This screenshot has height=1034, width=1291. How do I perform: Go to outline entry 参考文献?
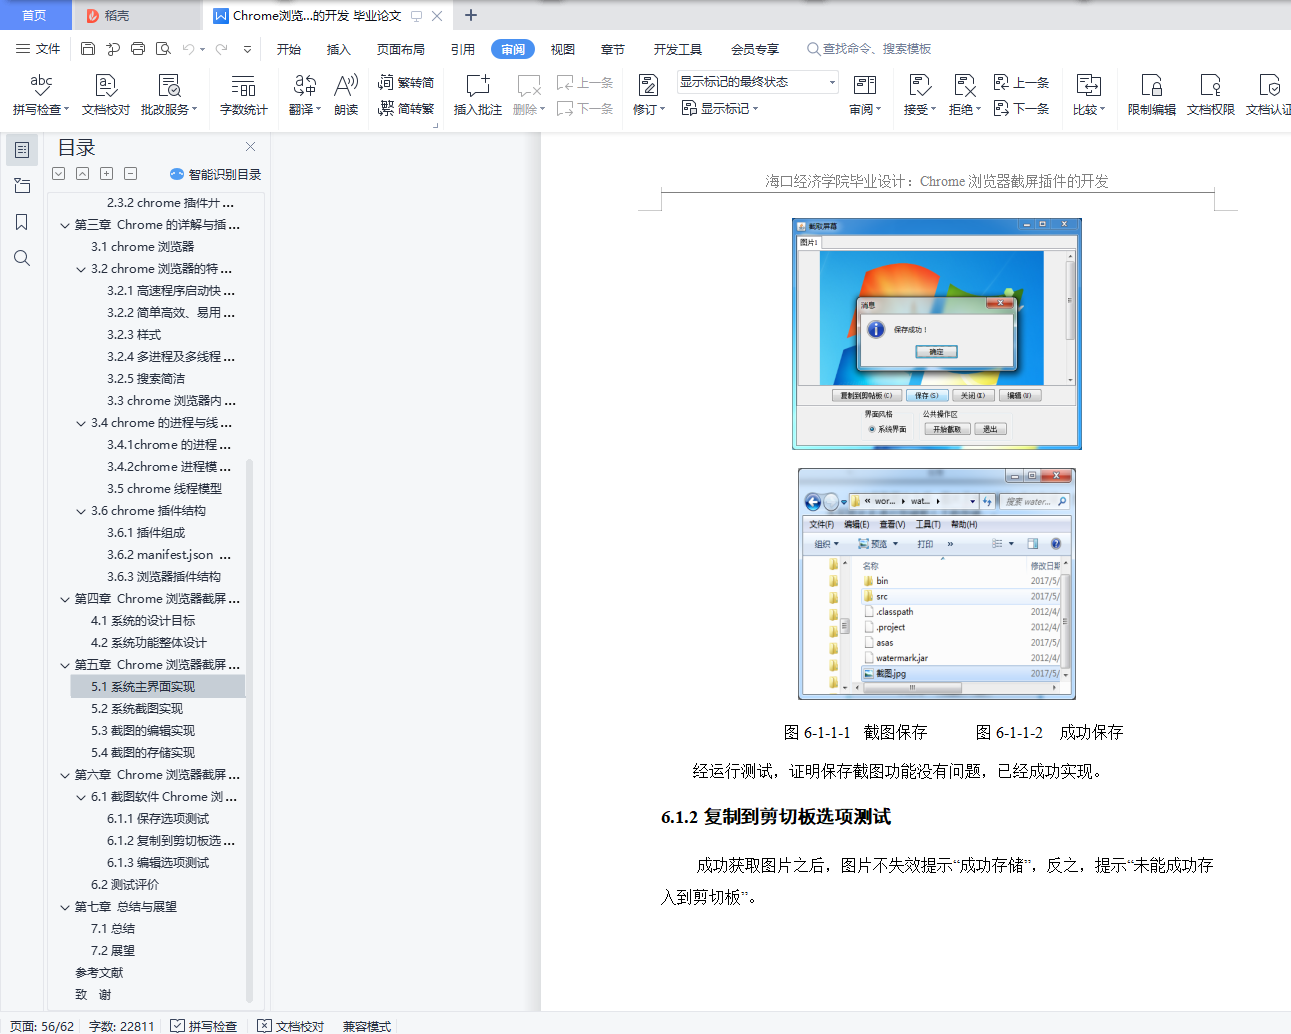pos(99,973)
